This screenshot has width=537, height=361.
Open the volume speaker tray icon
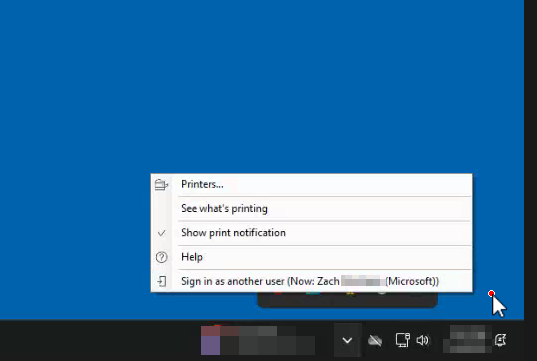tap(423, 340)
